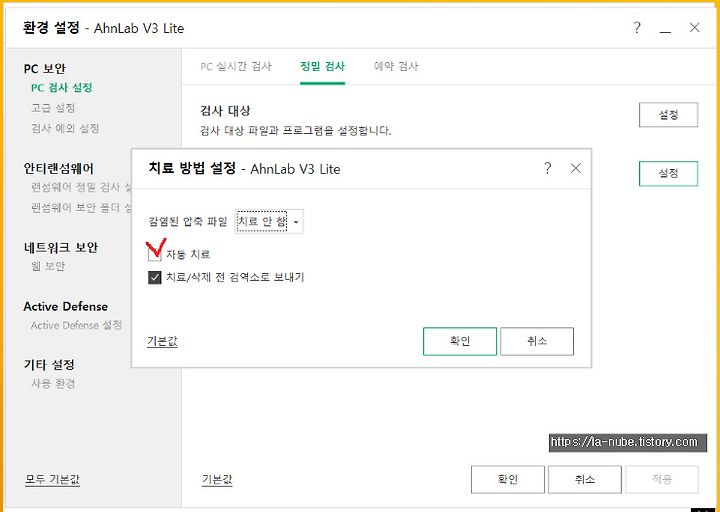The height and width of the screenshot is (512, 720).
Task: Switch to 예약 검사 tab
Action: tap(396, 67)
